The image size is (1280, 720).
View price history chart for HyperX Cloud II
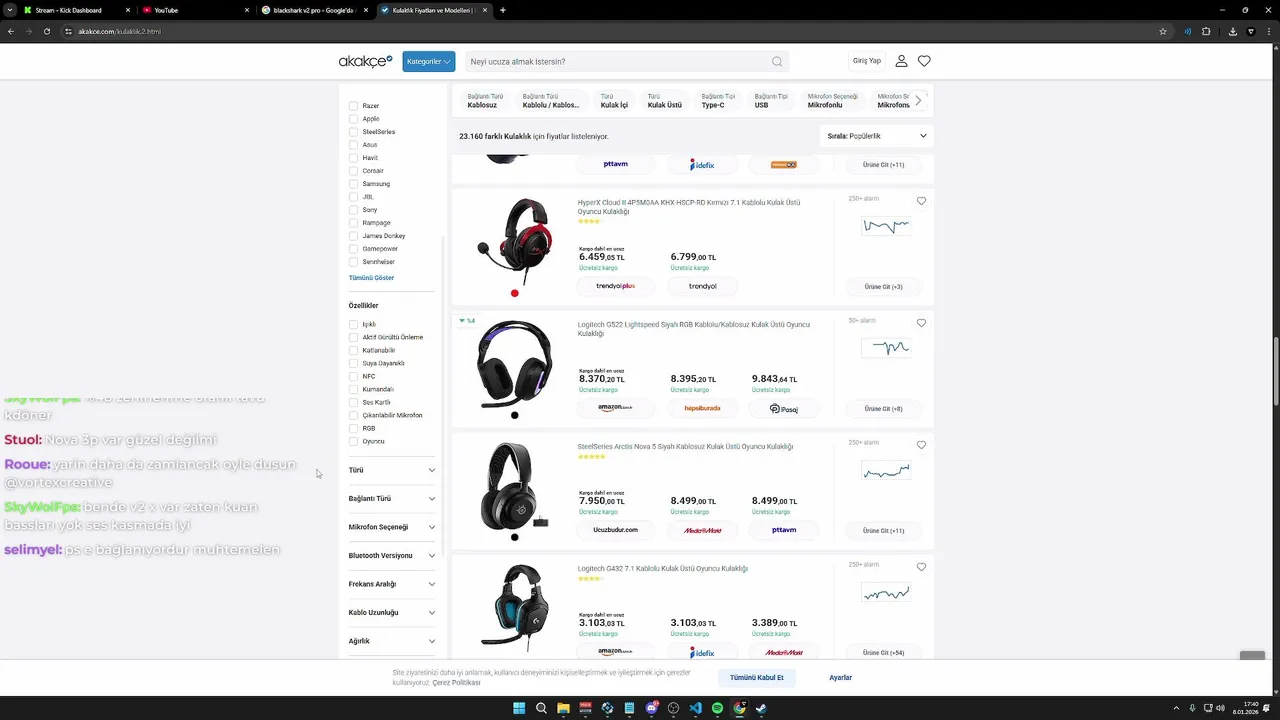pyautogui.click(x=886, y=227)
